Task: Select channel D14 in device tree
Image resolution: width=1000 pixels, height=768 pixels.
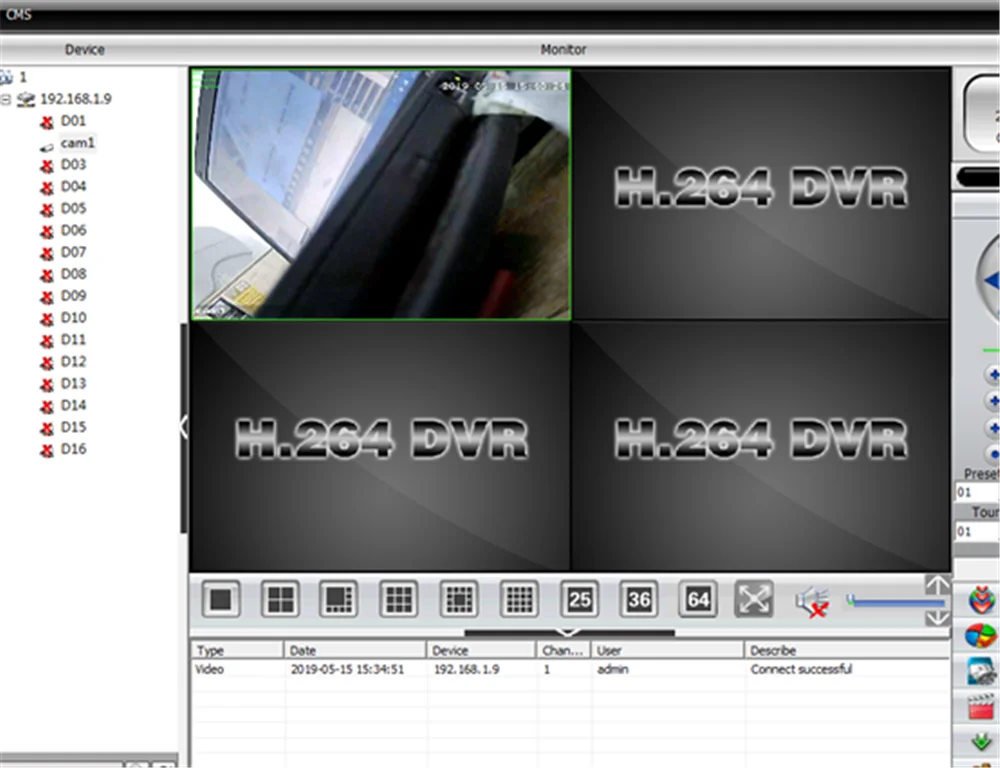Action: [73, 405]
